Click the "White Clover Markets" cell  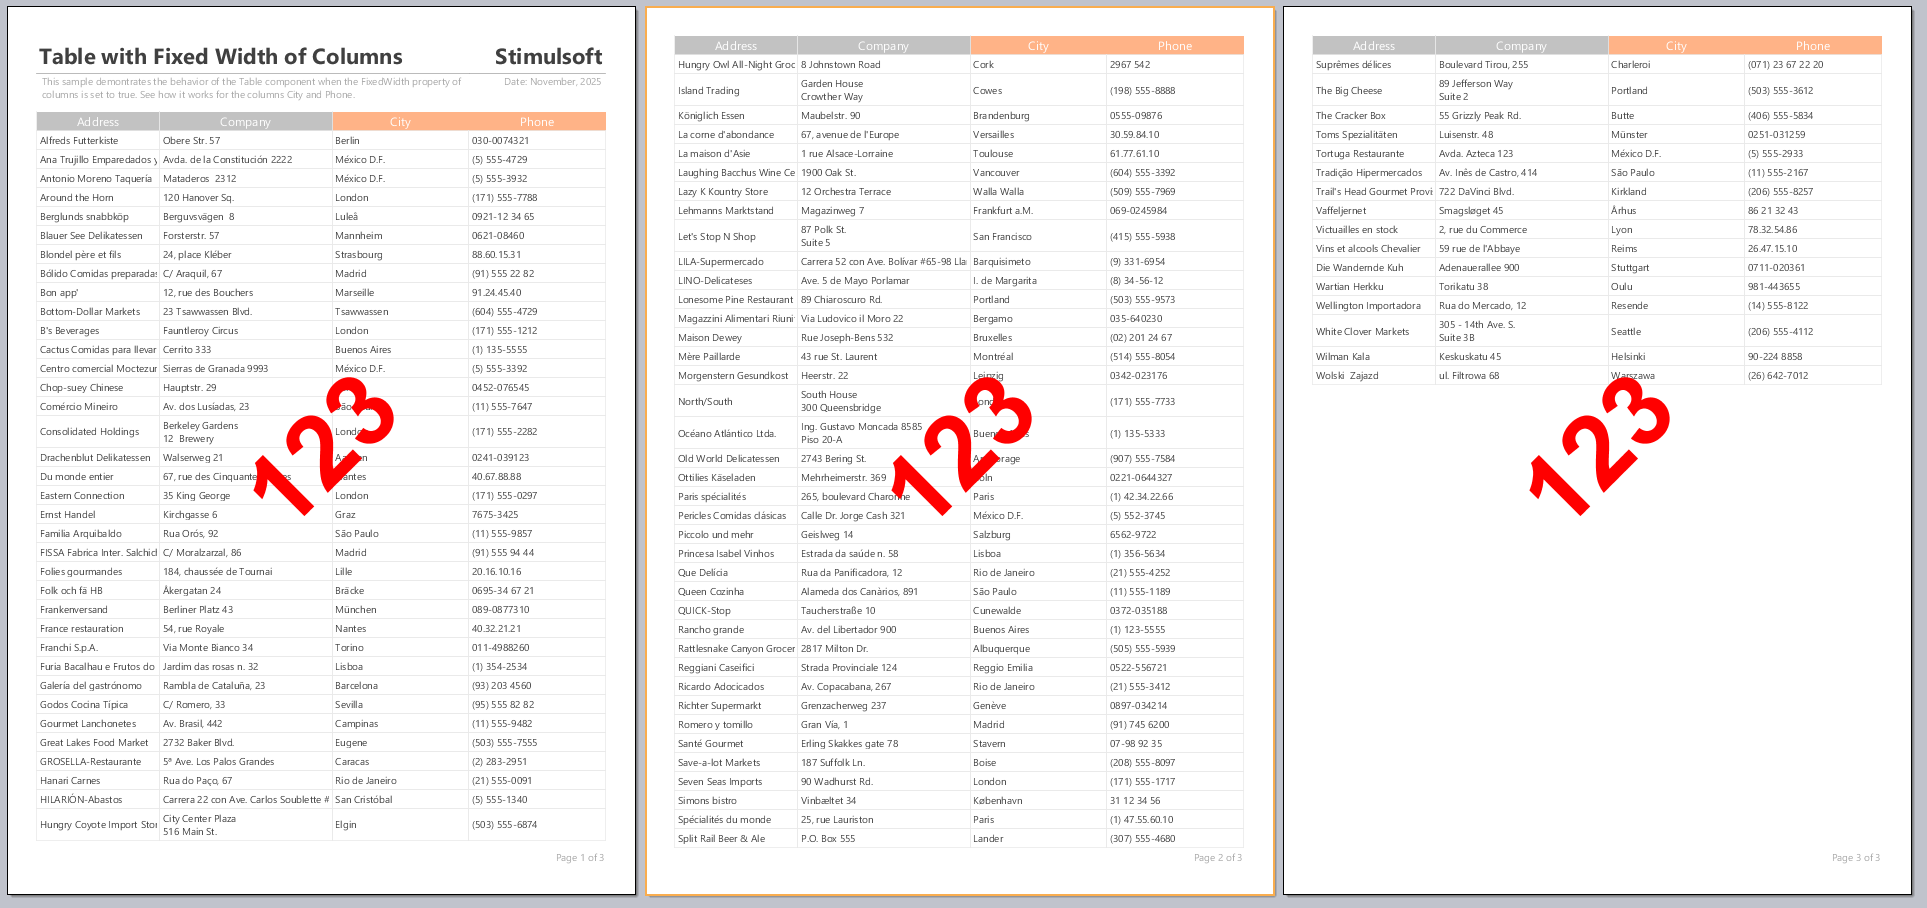(x=1362, y=332)
